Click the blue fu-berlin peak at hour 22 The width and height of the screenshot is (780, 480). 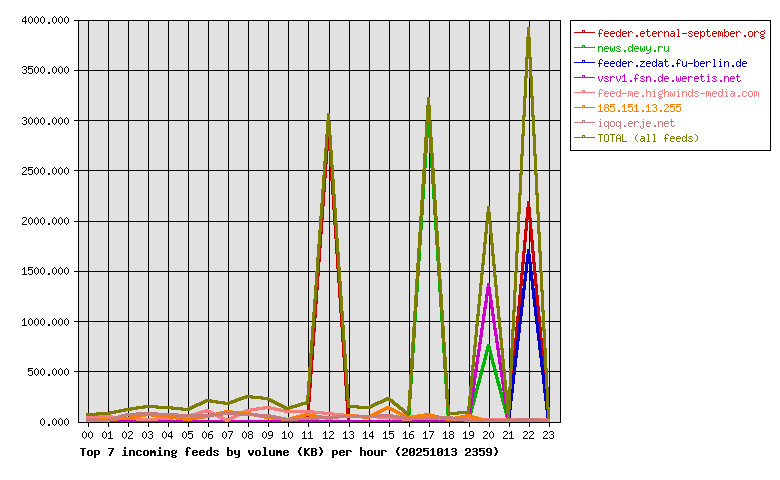pos(529,252)
